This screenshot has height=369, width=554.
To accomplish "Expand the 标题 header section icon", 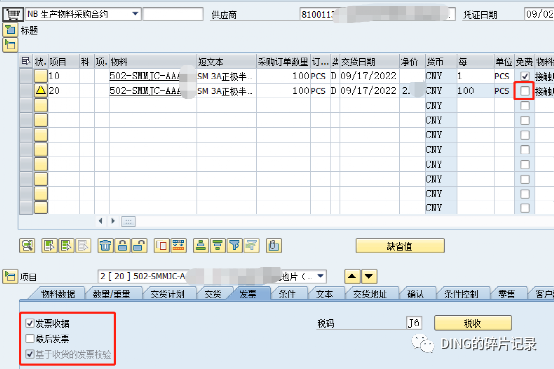I will click(10, 30).
